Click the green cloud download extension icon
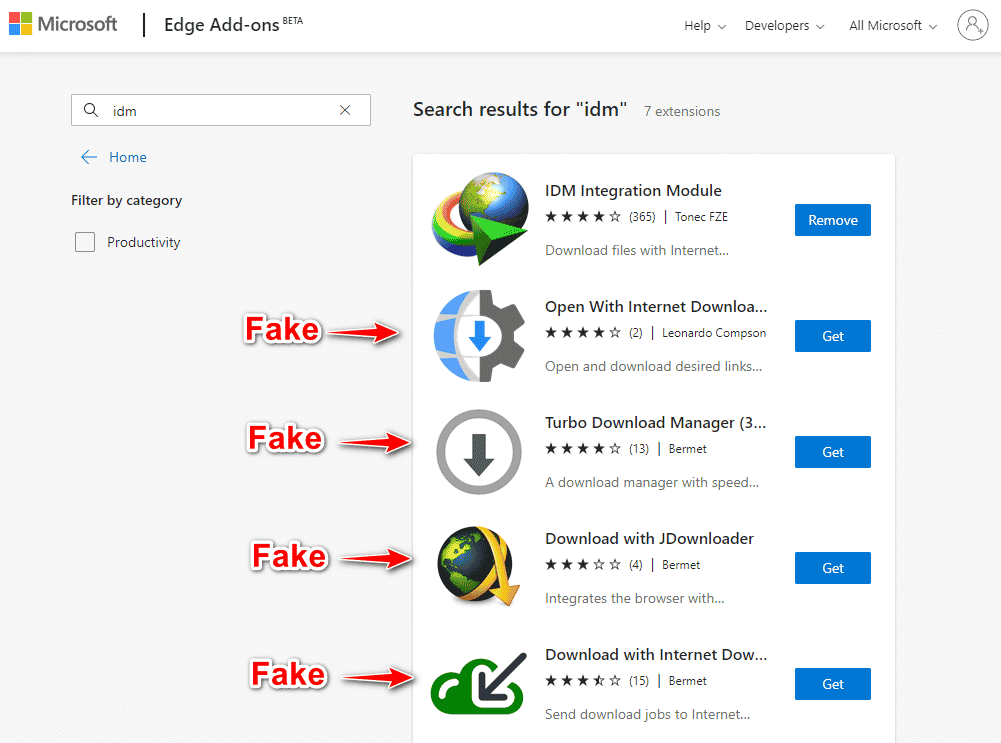The image size is (1001, 743). coord(479,683)
